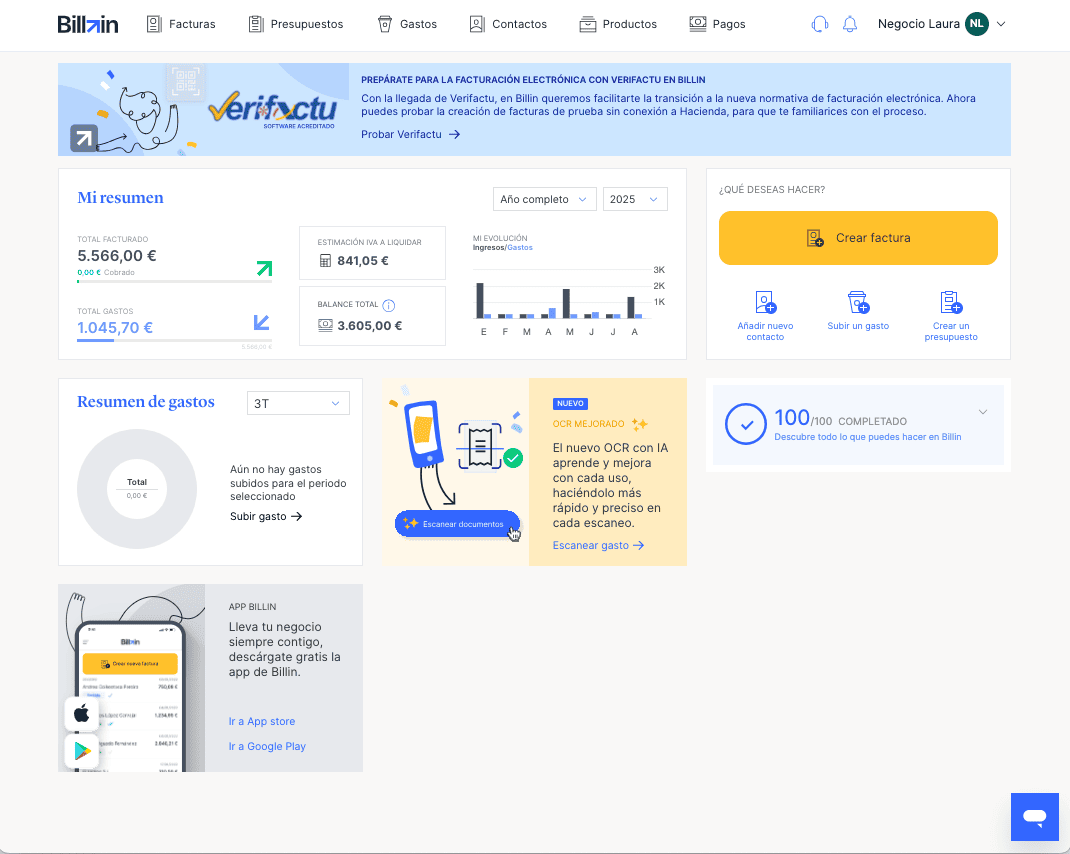Click the NUEVO badge
Screen dimensions: 1070x854
pyautogui.click(x=570, y=403)
